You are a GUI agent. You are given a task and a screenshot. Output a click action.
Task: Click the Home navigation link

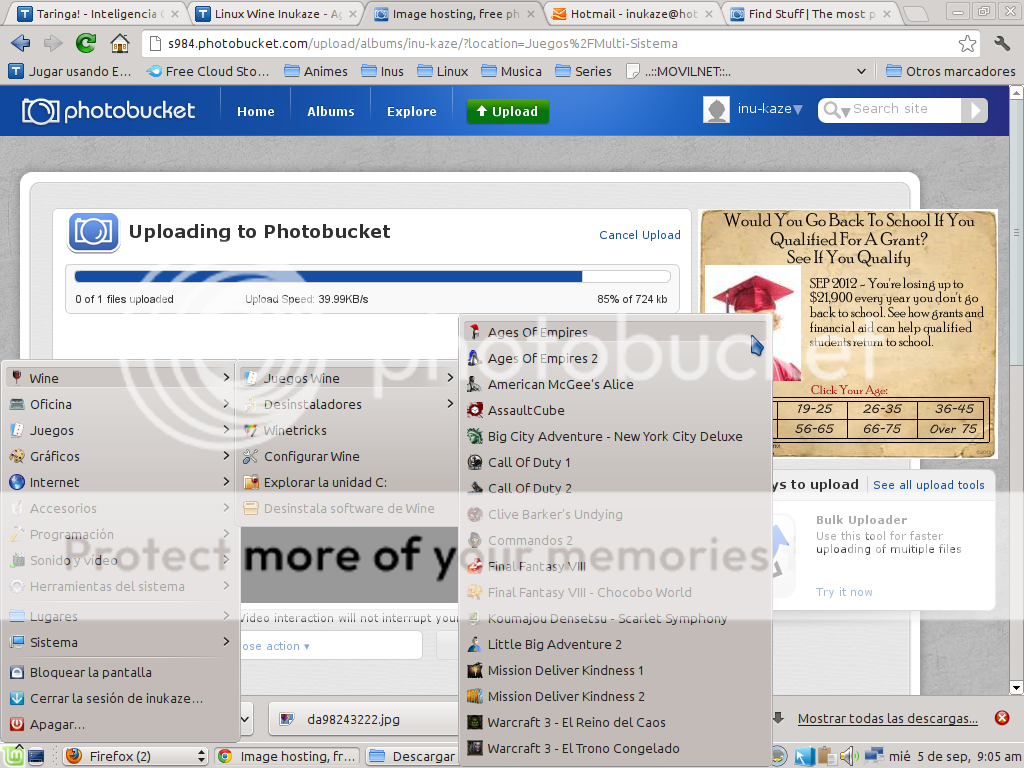(x=255, y=111)
